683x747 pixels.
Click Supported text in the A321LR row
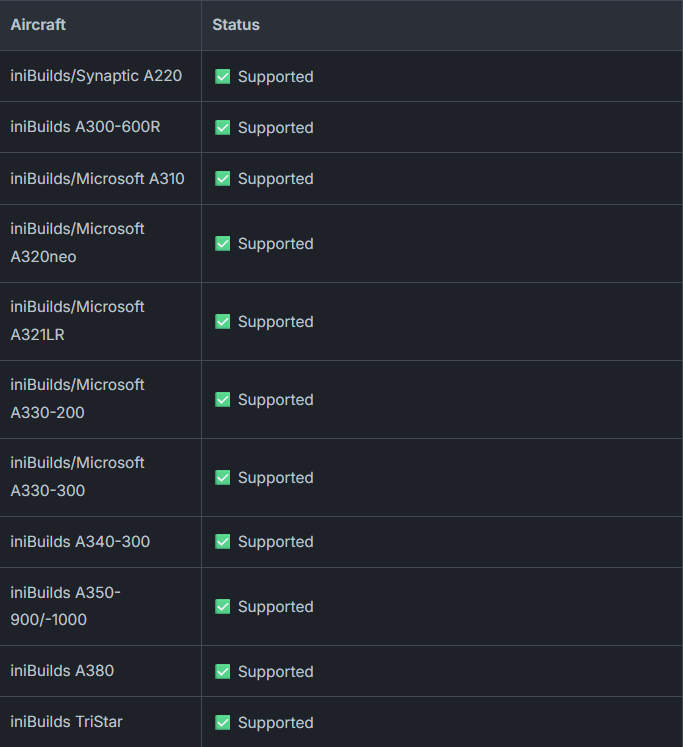275,322
